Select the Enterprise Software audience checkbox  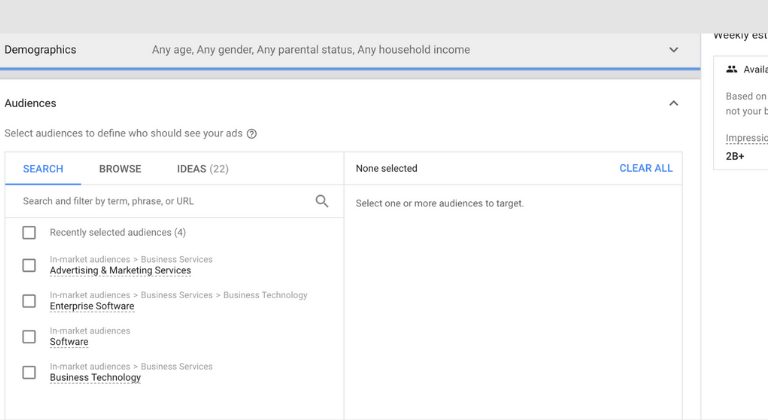point(29,301)
